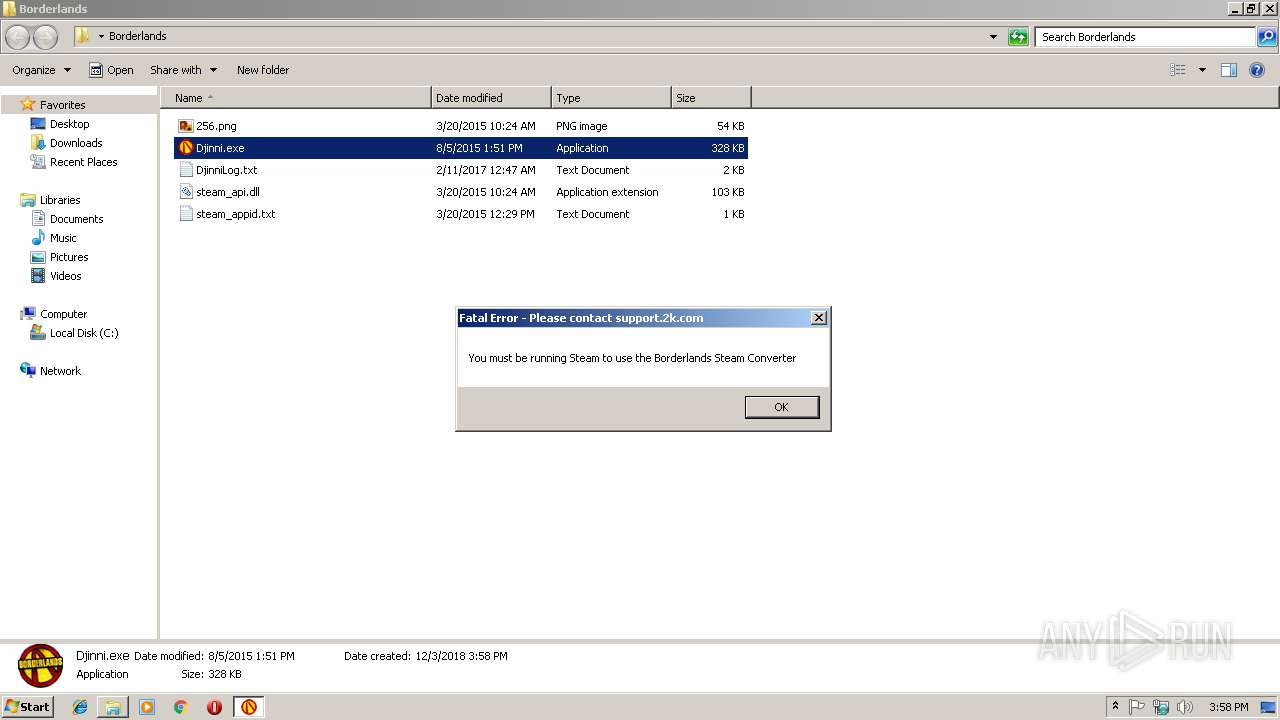The height and width of the screenshot is (720, 1280).
Task: Open Recent Places in Favorites
Action: point(83,162)
